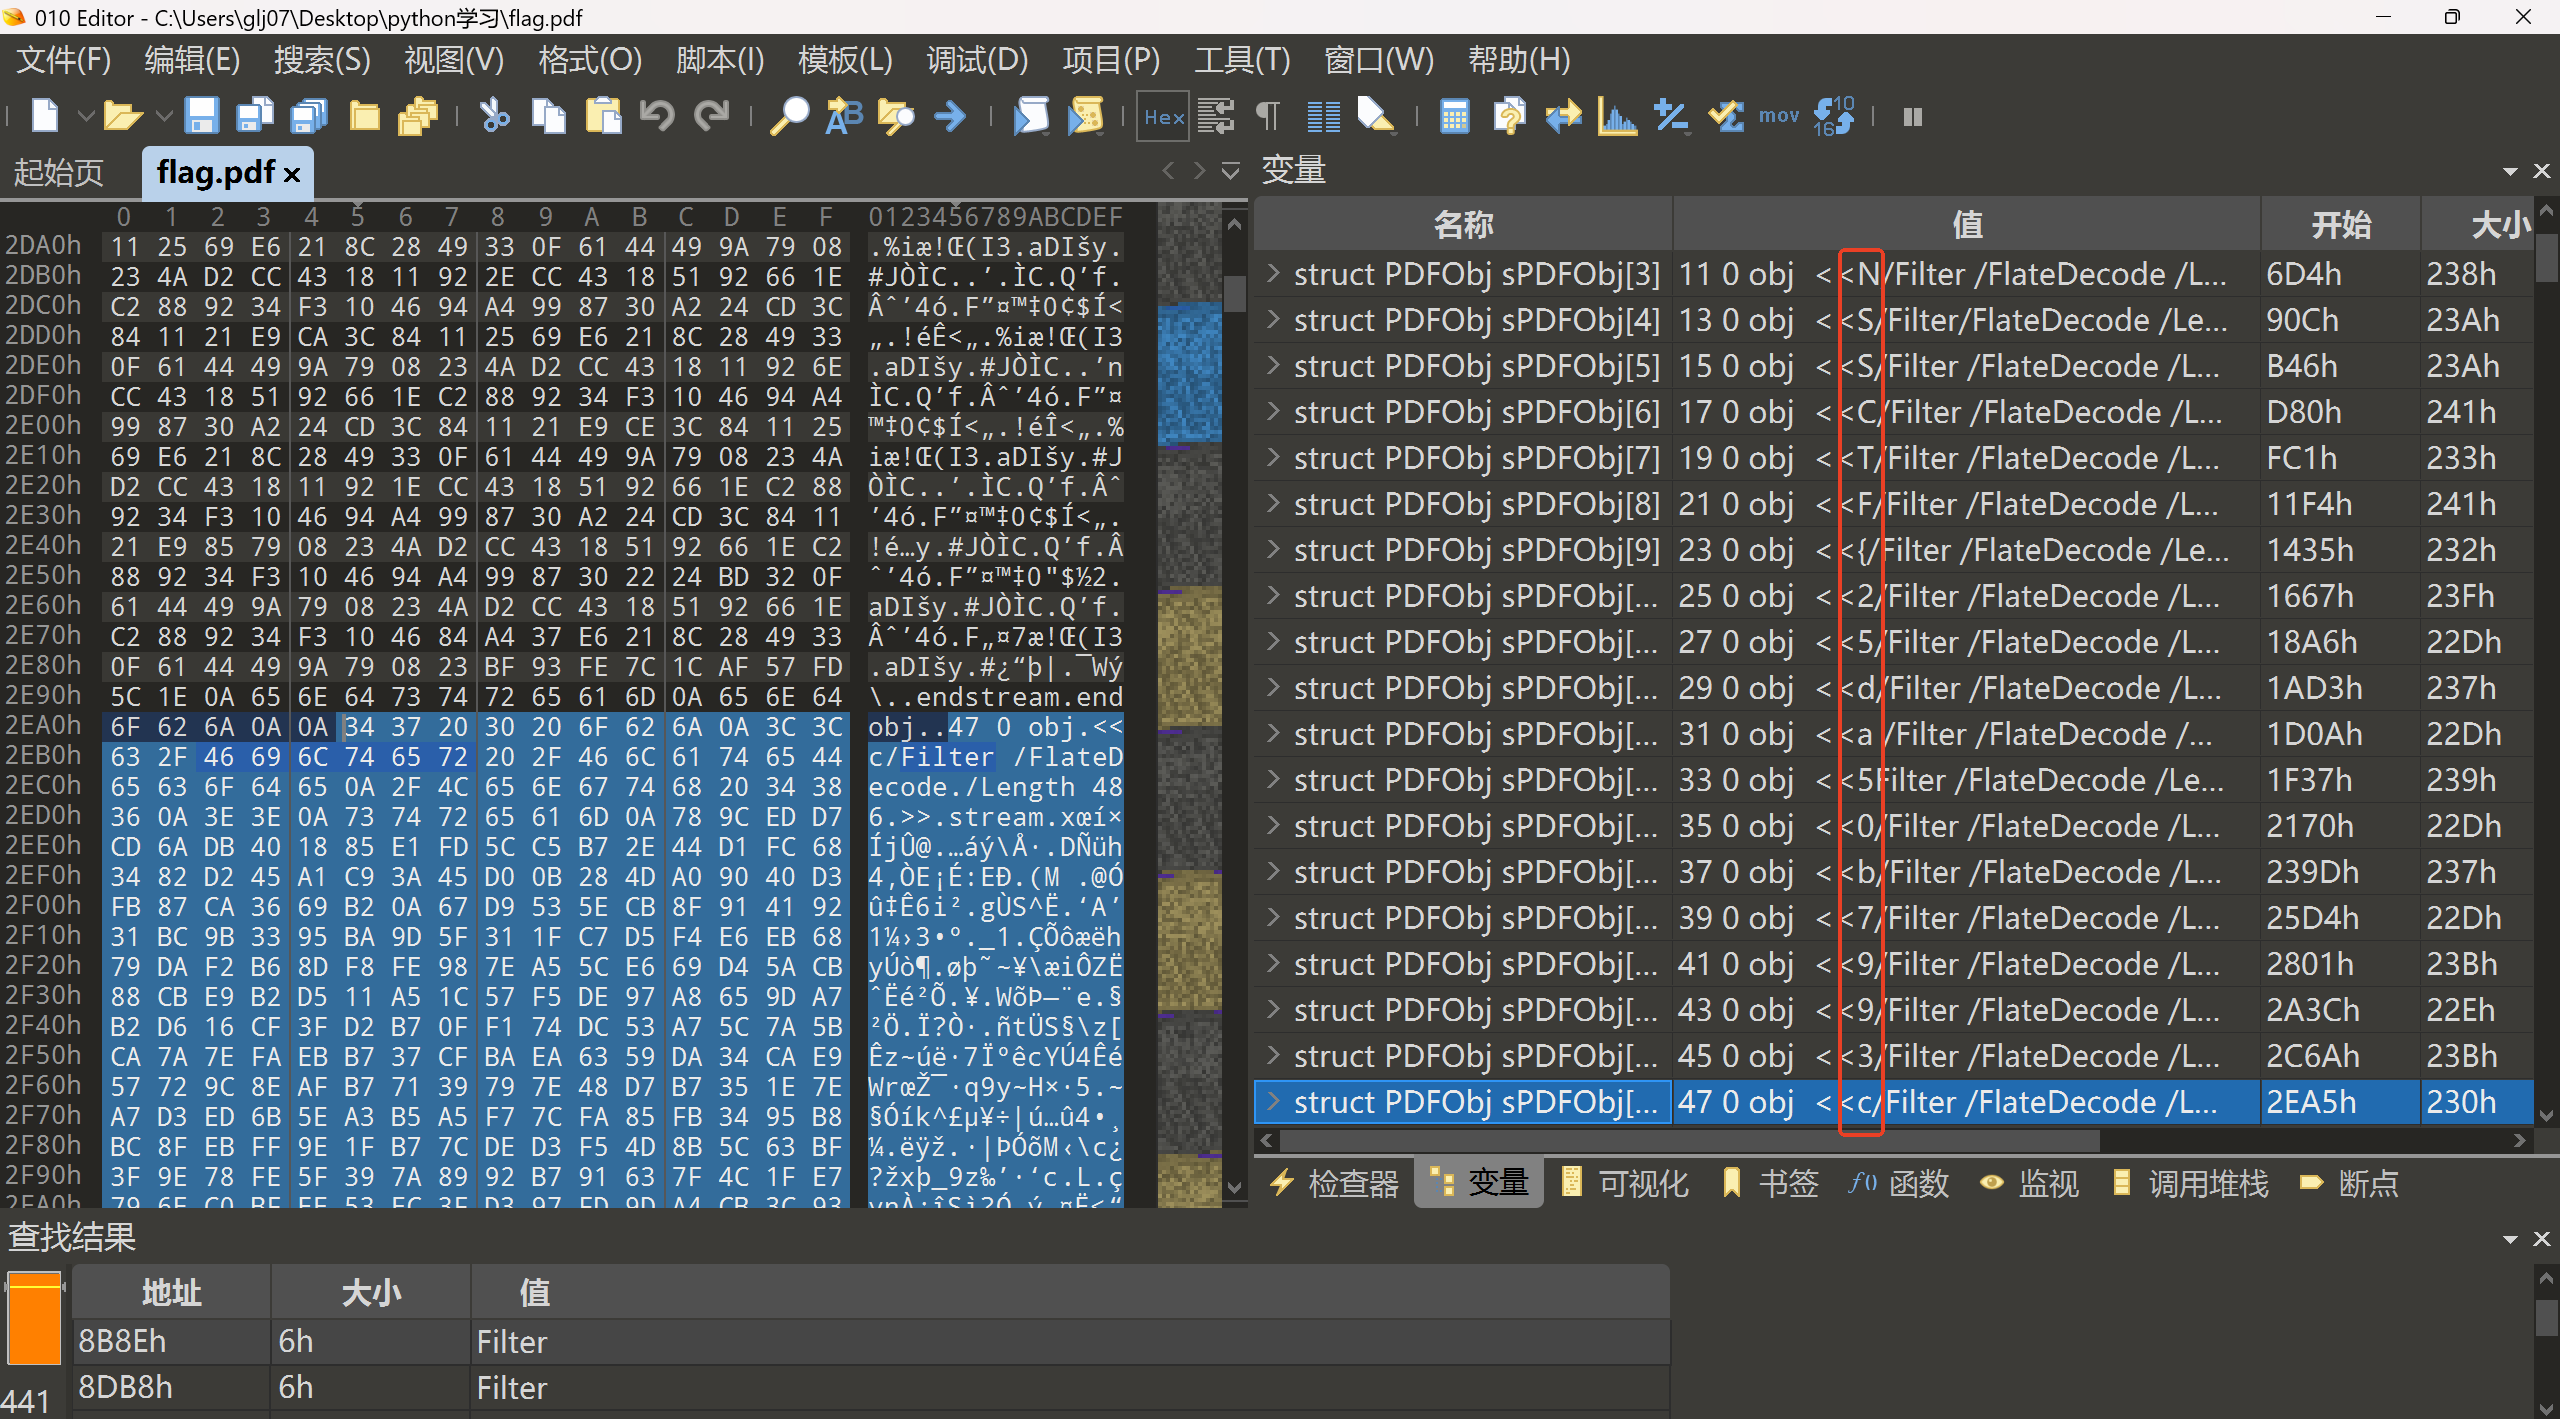Click the Checksum sigma icon
The width and height of the screenshot is (2560, 1419).
pyautogui.click(x=1726, y=117)
